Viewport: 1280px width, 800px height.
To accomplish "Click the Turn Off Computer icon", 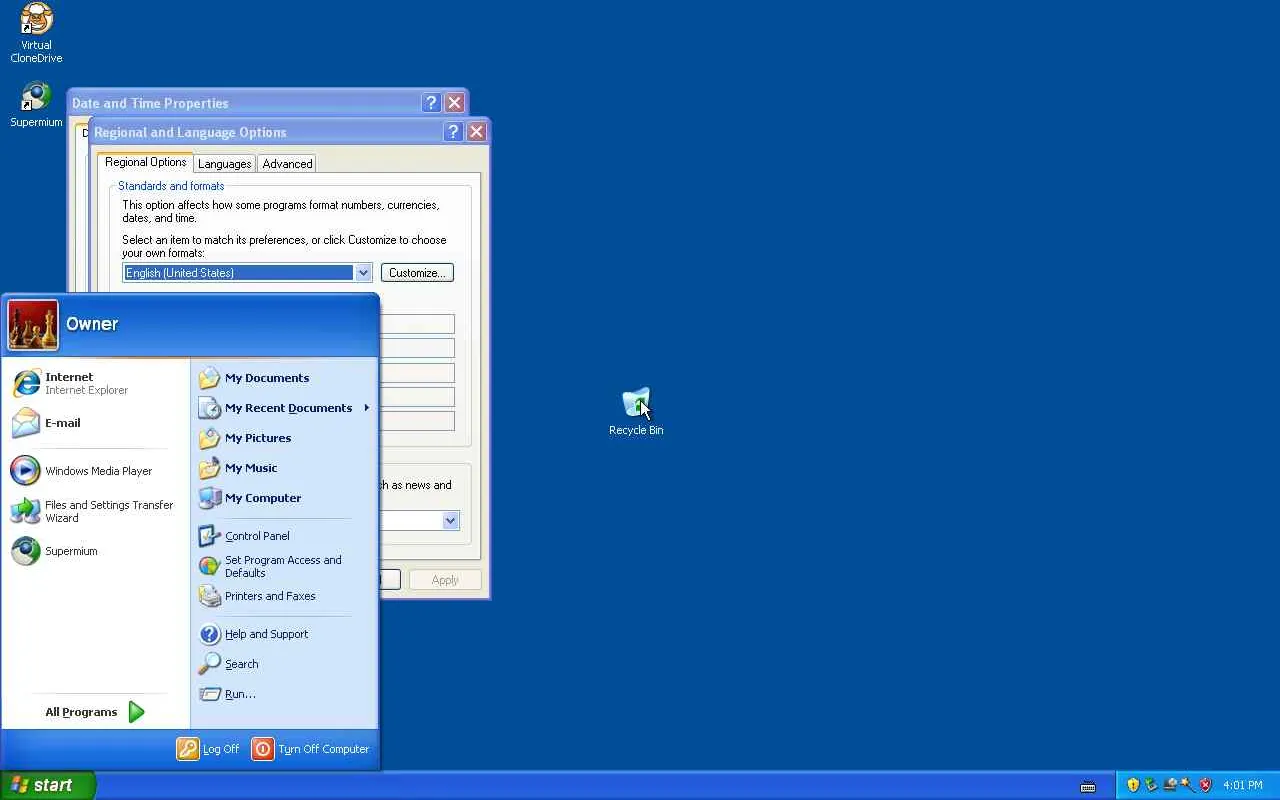I will click(263, 749).
